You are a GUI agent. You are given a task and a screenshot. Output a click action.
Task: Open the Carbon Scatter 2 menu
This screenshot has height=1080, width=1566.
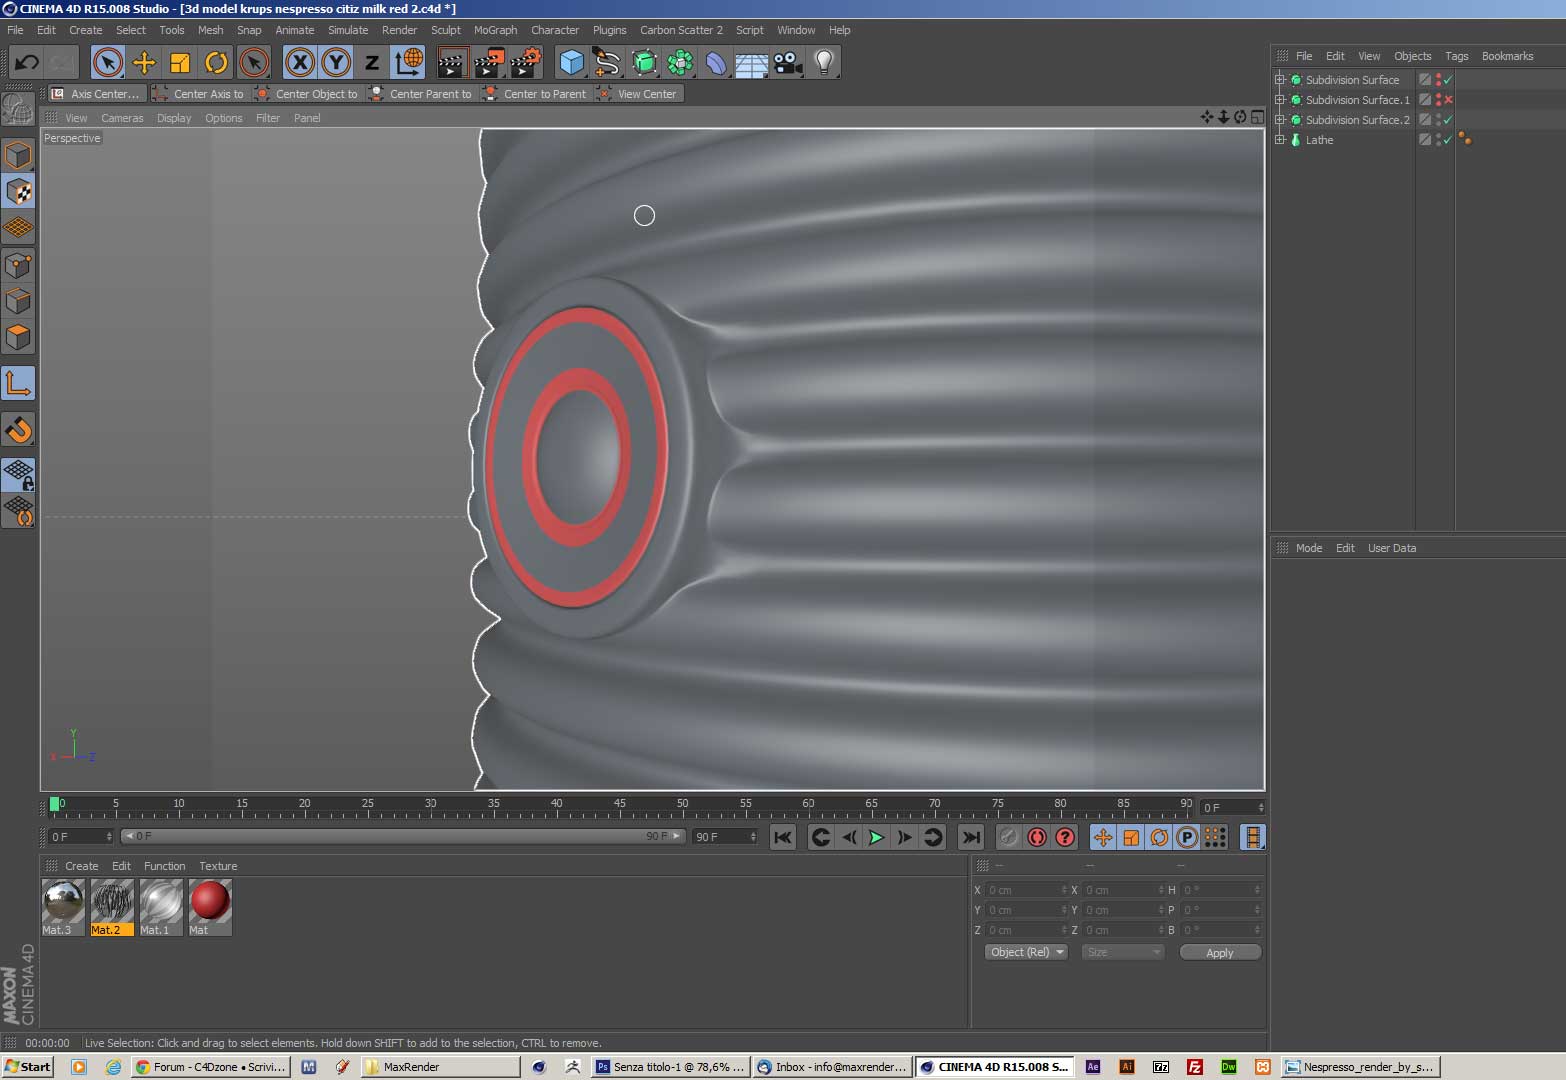681,30
